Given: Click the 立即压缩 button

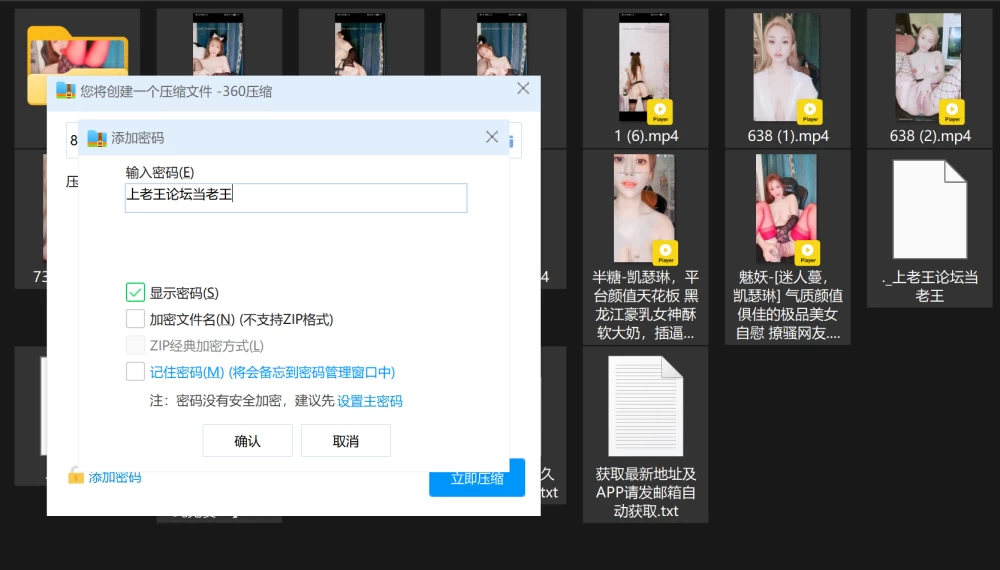Looking at the screenshot, I should coord(477,478).
